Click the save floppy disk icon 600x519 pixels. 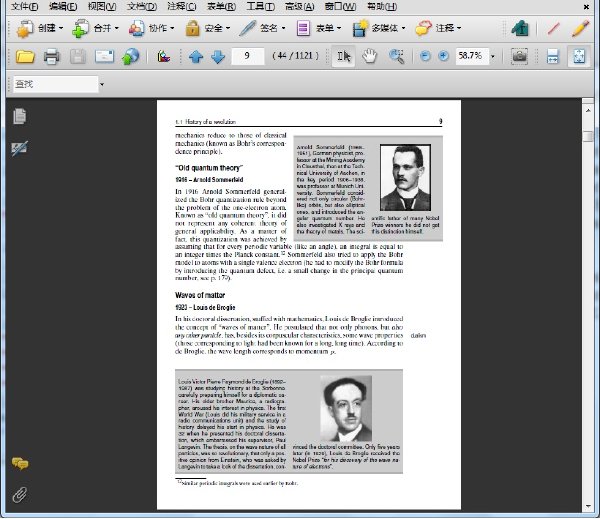pyautogui.click(x=78, y=57)
